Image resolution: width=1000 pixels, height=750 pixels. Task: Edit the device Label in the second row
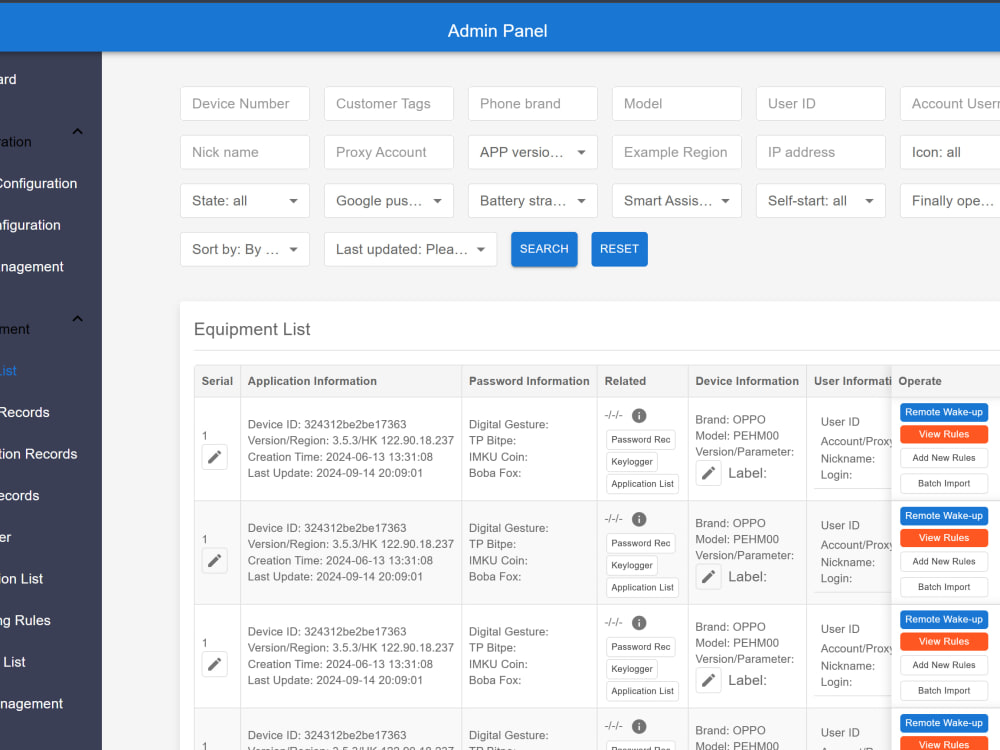(708, 577)
